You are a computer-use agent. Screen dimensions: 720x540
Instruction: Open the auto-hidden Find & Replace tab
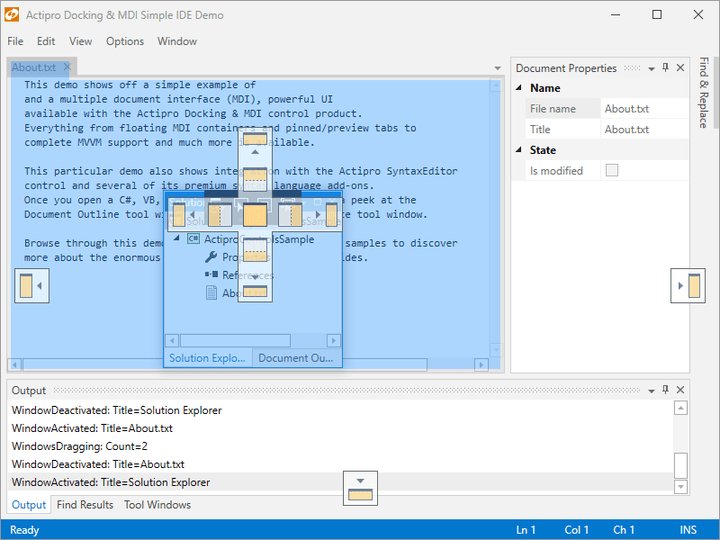click(703, 94)
